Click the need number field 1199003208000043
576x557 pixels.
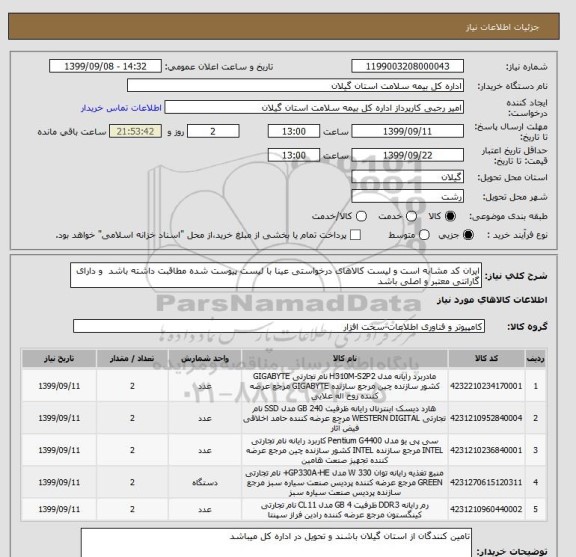coord(407,67)
